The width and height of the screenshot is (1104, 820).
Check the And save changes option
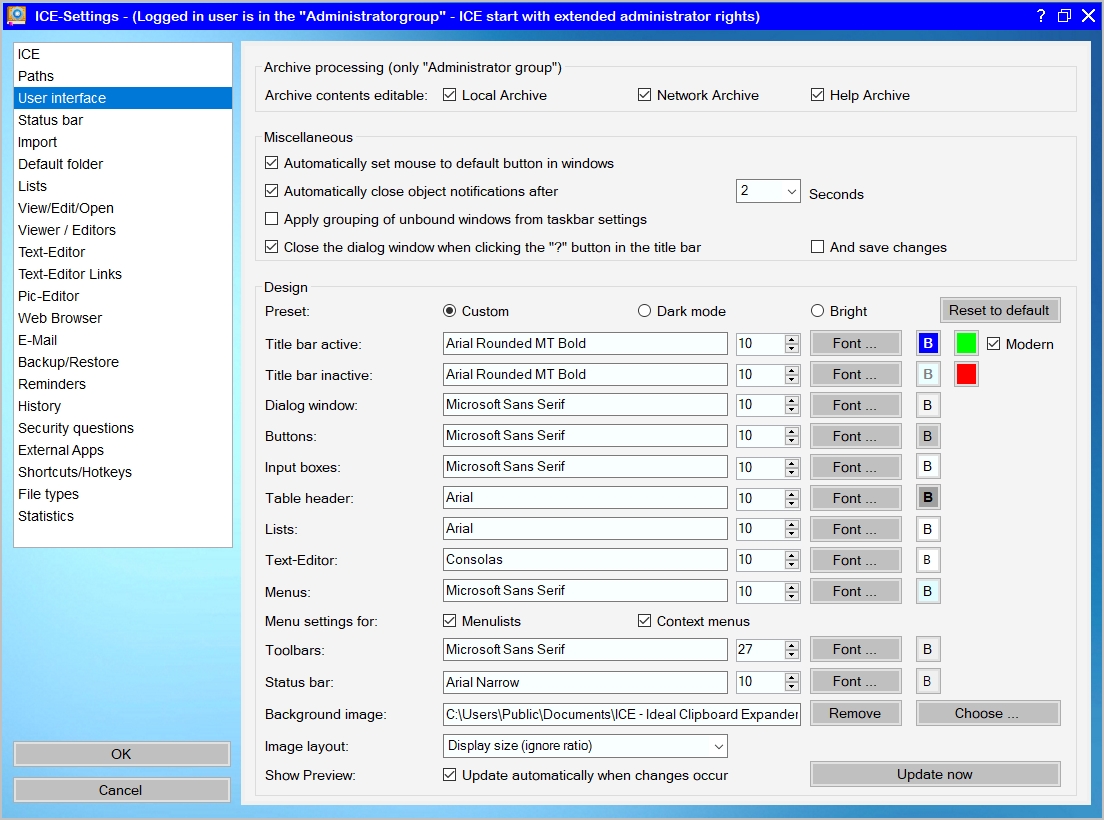pyautogui.click(x=818, y=247)
